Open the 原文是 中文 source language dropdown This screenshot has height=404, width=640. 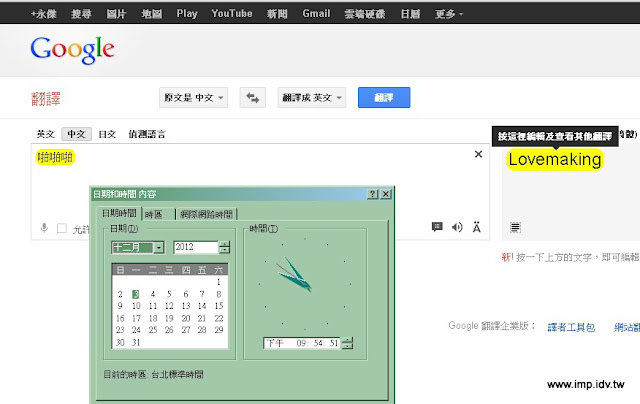(x=193, y=98)
